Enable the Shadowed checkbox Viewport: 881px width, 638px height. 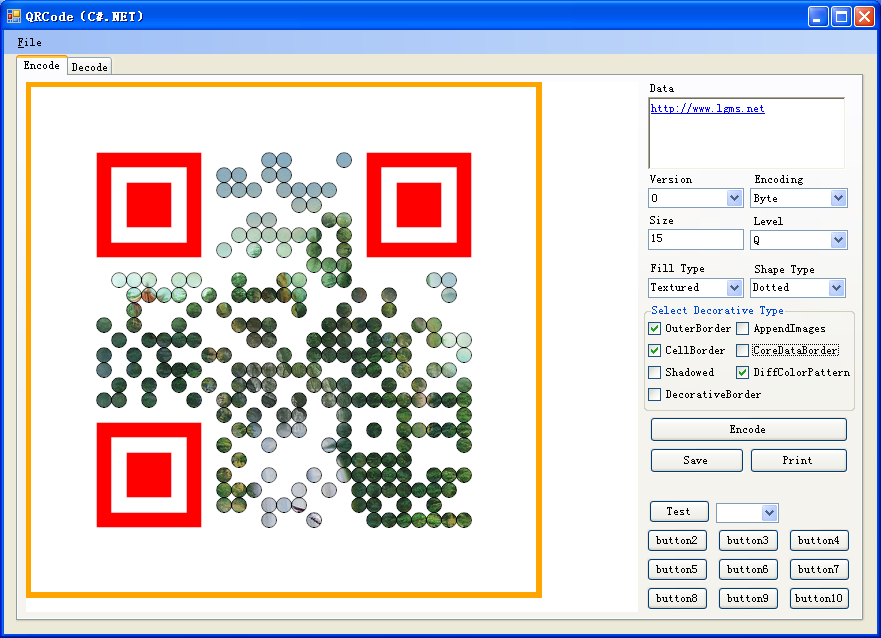[x=655, y=373]
